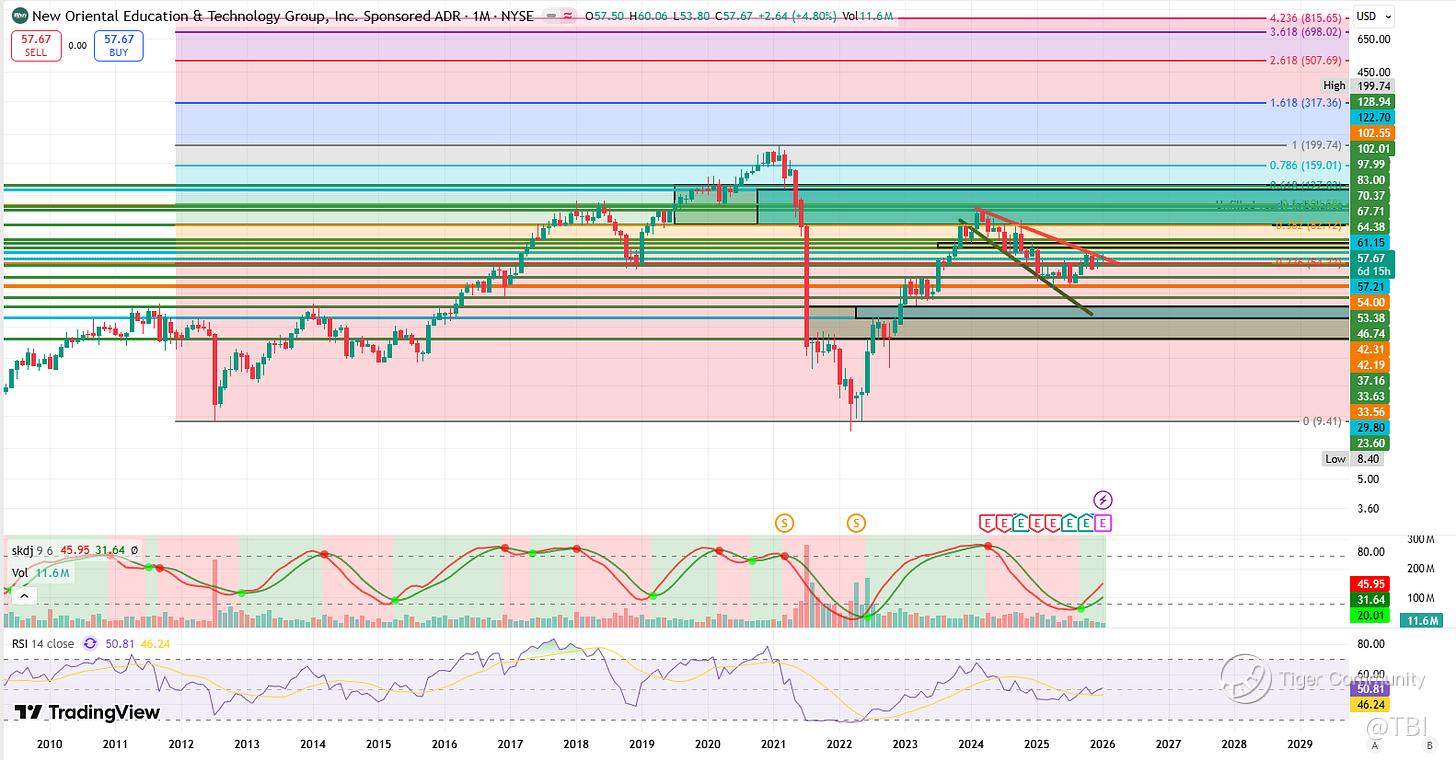Click the New Oriental symbol logo
Image resolution: width=1456 pixels, height=760 pixels.
coord(20,16)
